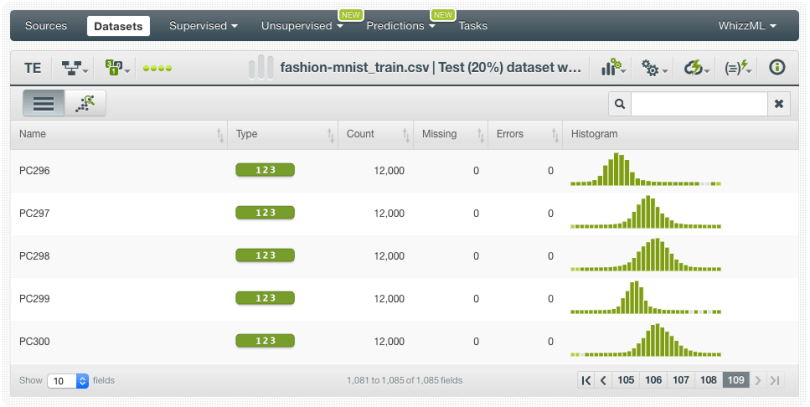Image resolution: width=810 pixels, height=407 pixels.
Task: Click the four green dots indicator
Action: (x=157, y=68)
